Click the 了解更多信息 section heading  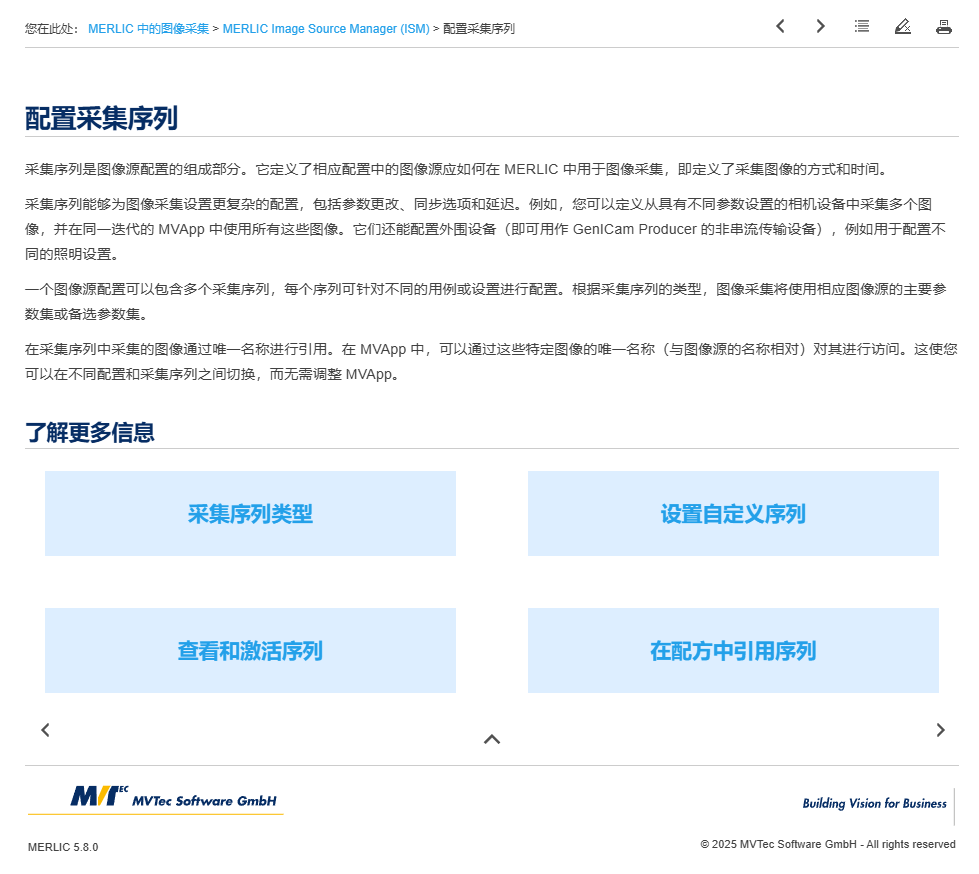point(90,433)
